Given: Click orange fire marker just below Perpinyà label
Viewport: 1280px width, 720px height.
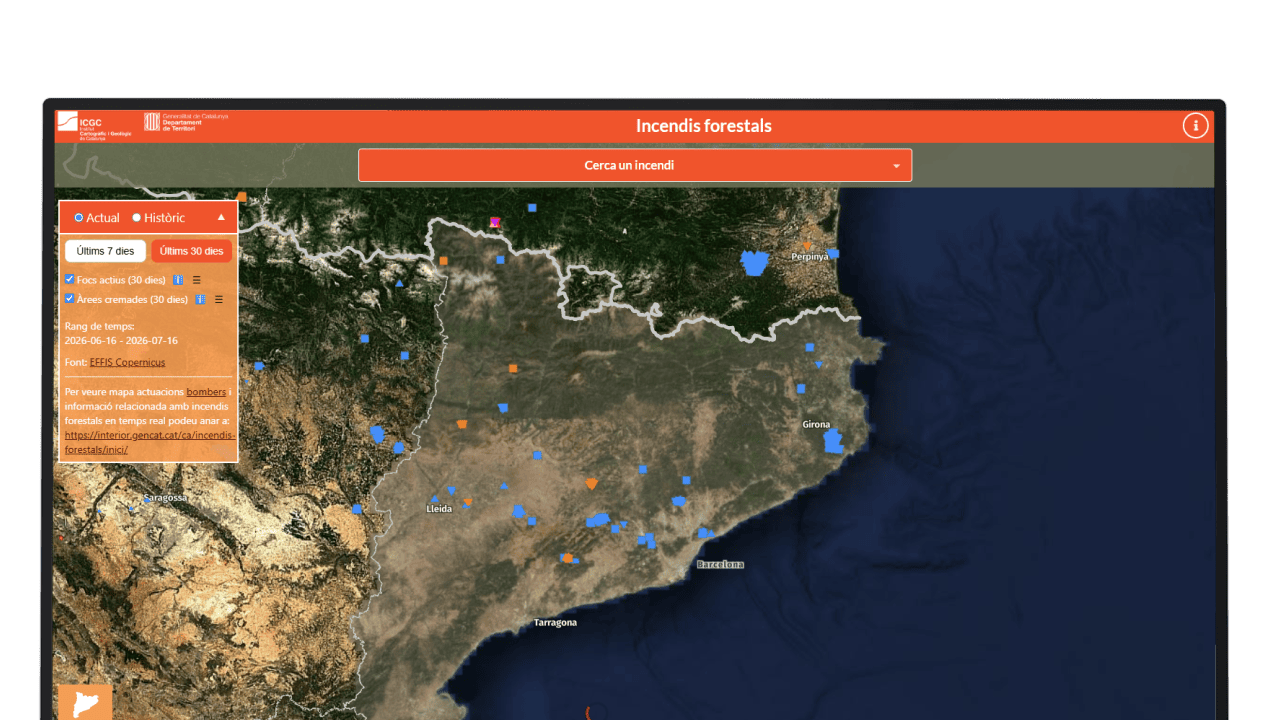Looking at the screenshot, I should point(807,245).
